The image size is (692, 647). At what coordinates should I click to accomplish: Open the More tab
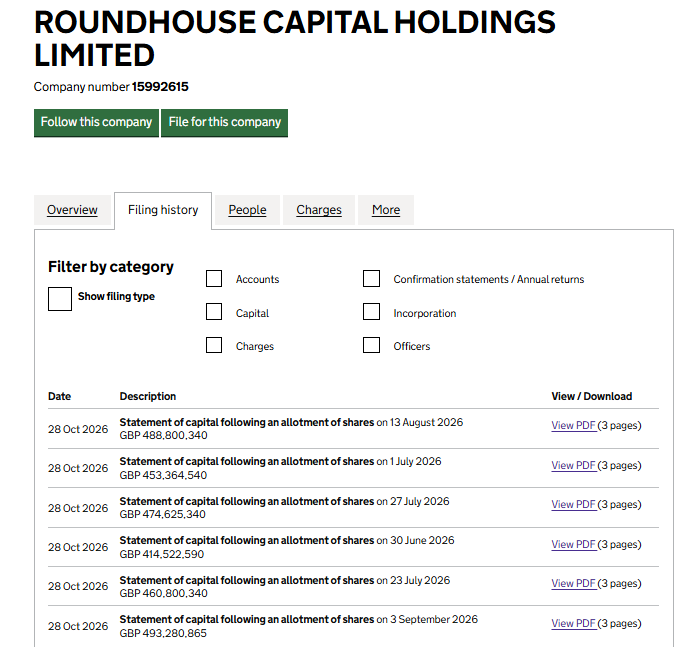[386, 210]
